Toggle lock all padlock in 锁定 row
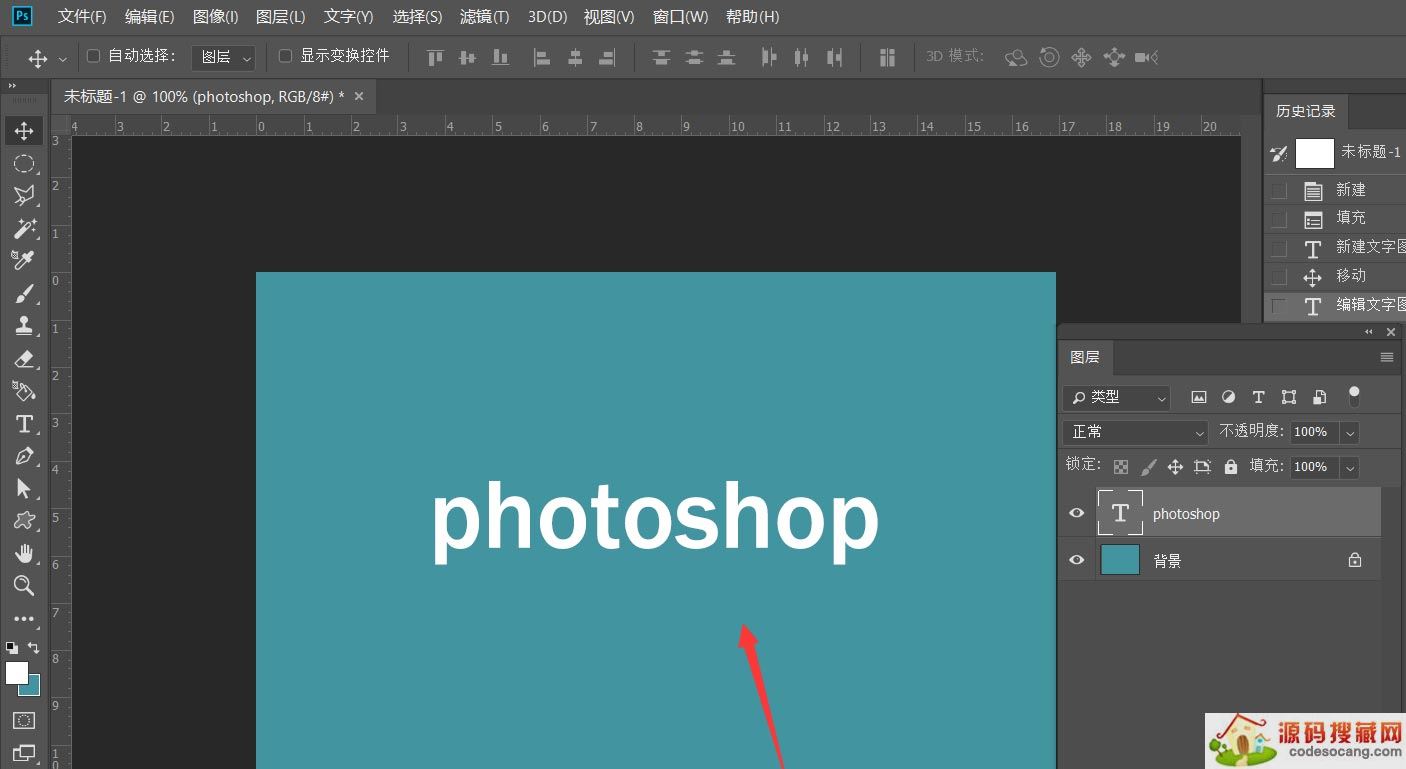This screenshot has width=1406, height=769. coord(1231,467)
